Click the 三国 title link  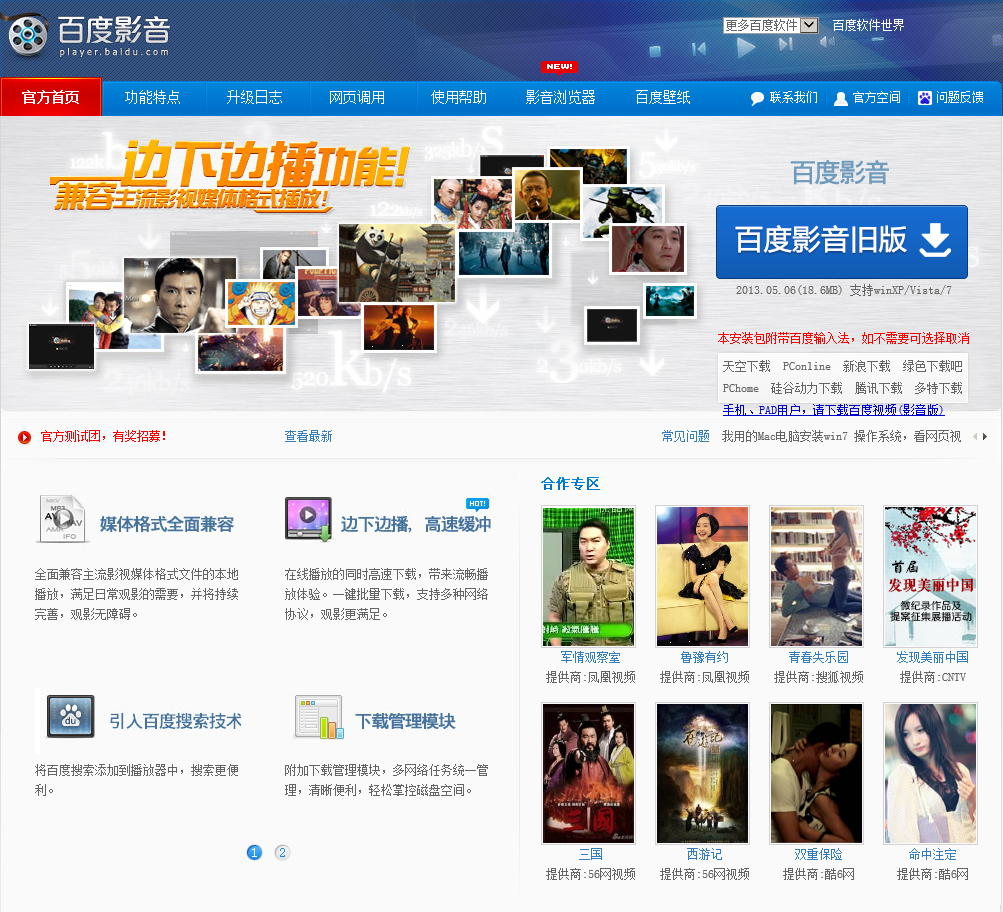click(x=590, y=854)
